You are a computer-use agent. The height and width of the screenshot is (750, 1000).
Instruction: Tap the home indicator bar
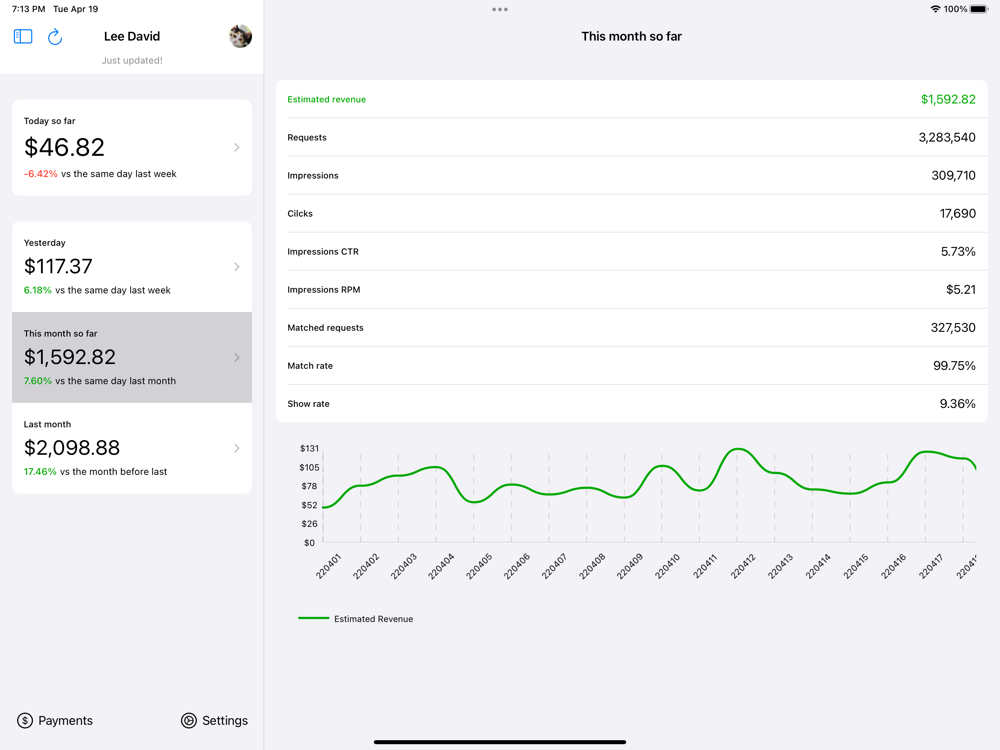[x=500, y=742]
